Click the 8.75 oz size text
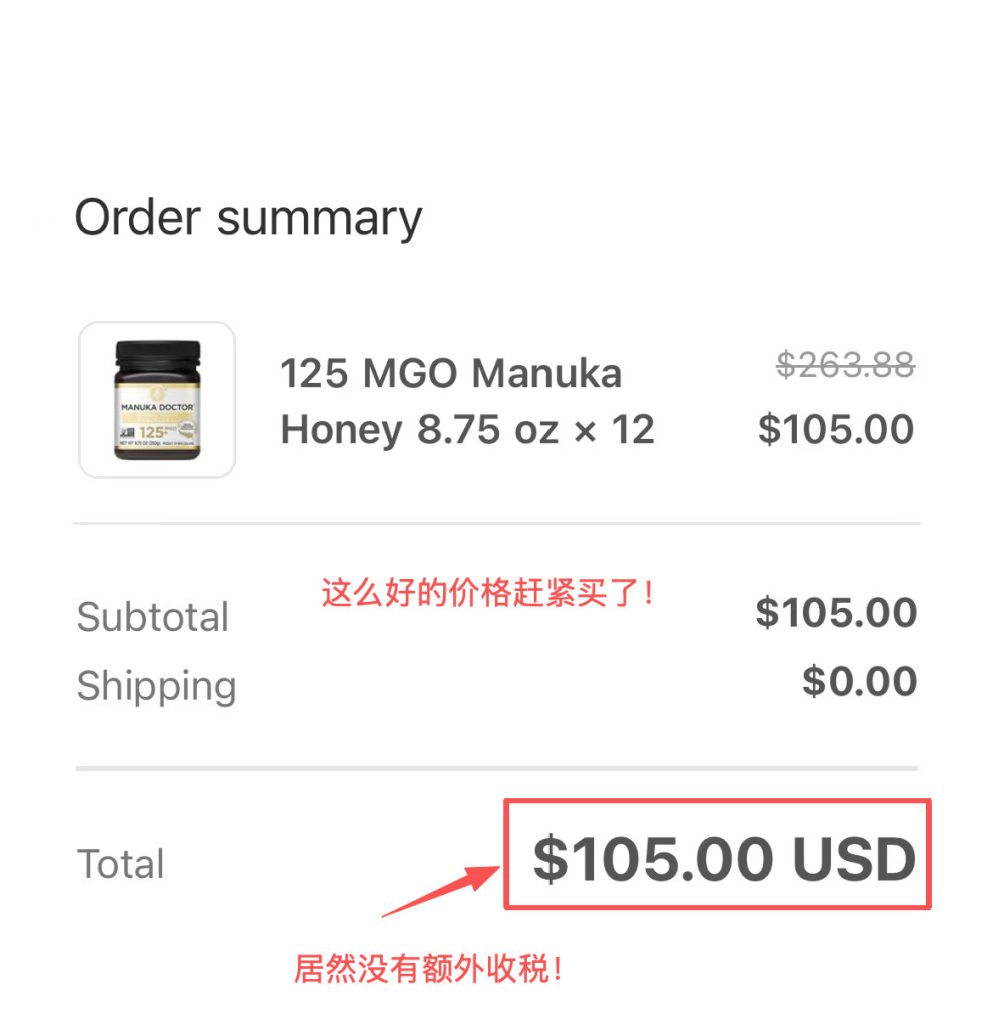Image resolution: width=993 pixels, height=1024 pixels. point(488,430)
